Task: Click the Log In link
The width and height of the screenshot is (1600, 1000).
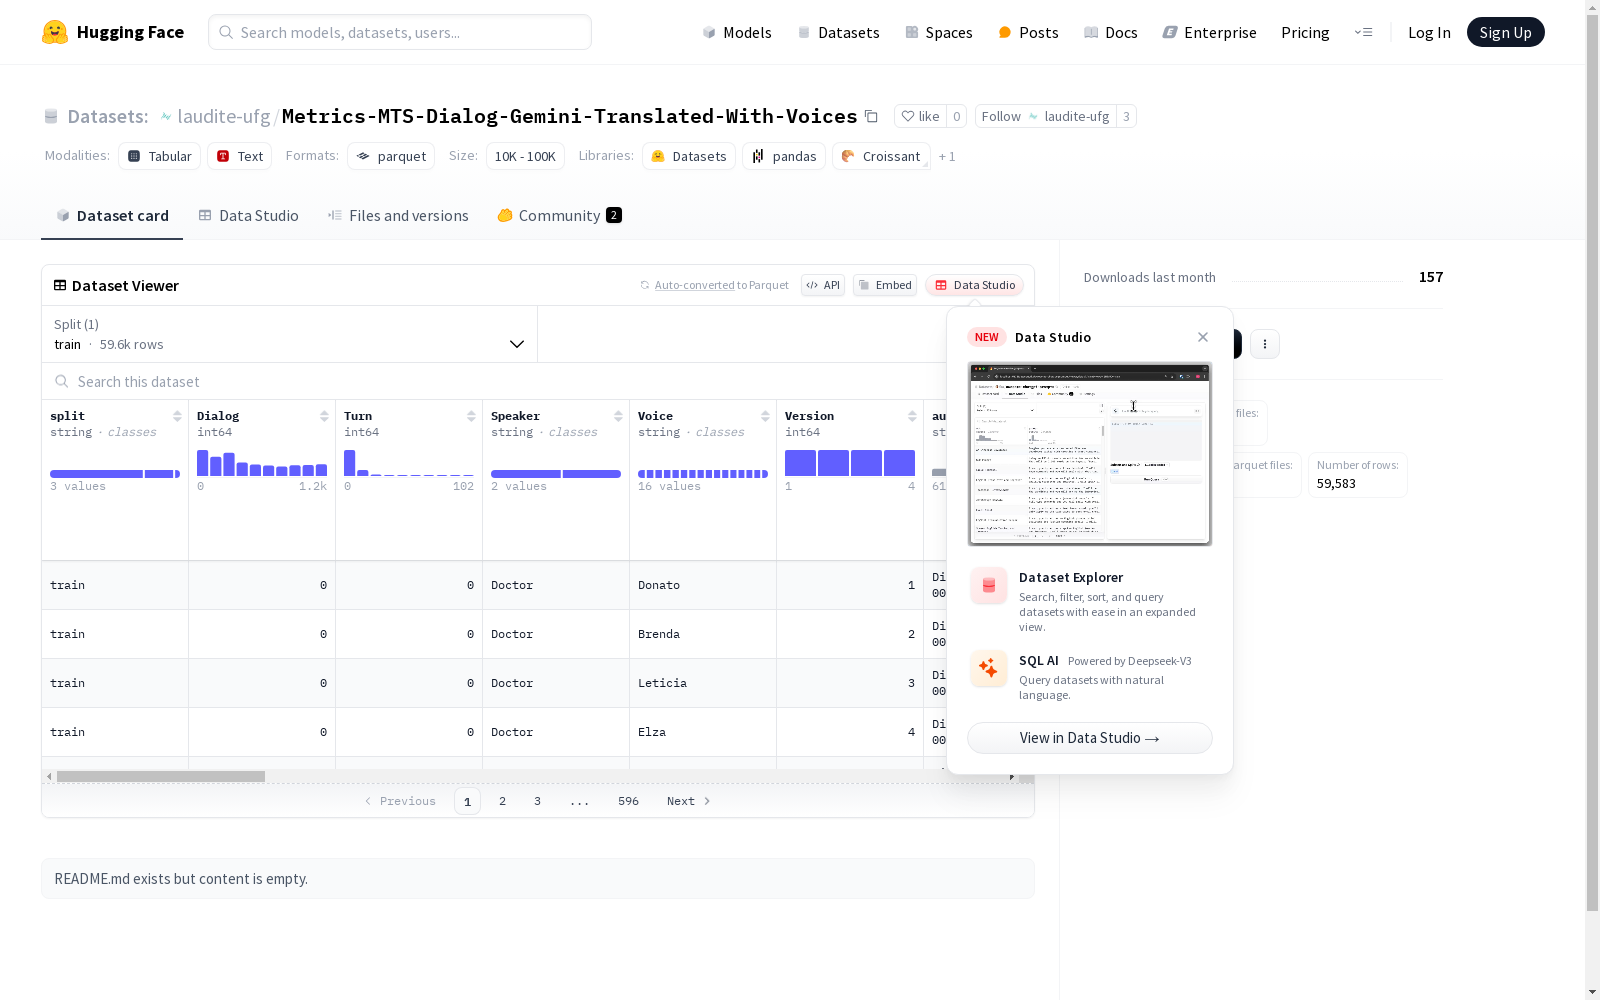Action: [x=1429, y=32]
